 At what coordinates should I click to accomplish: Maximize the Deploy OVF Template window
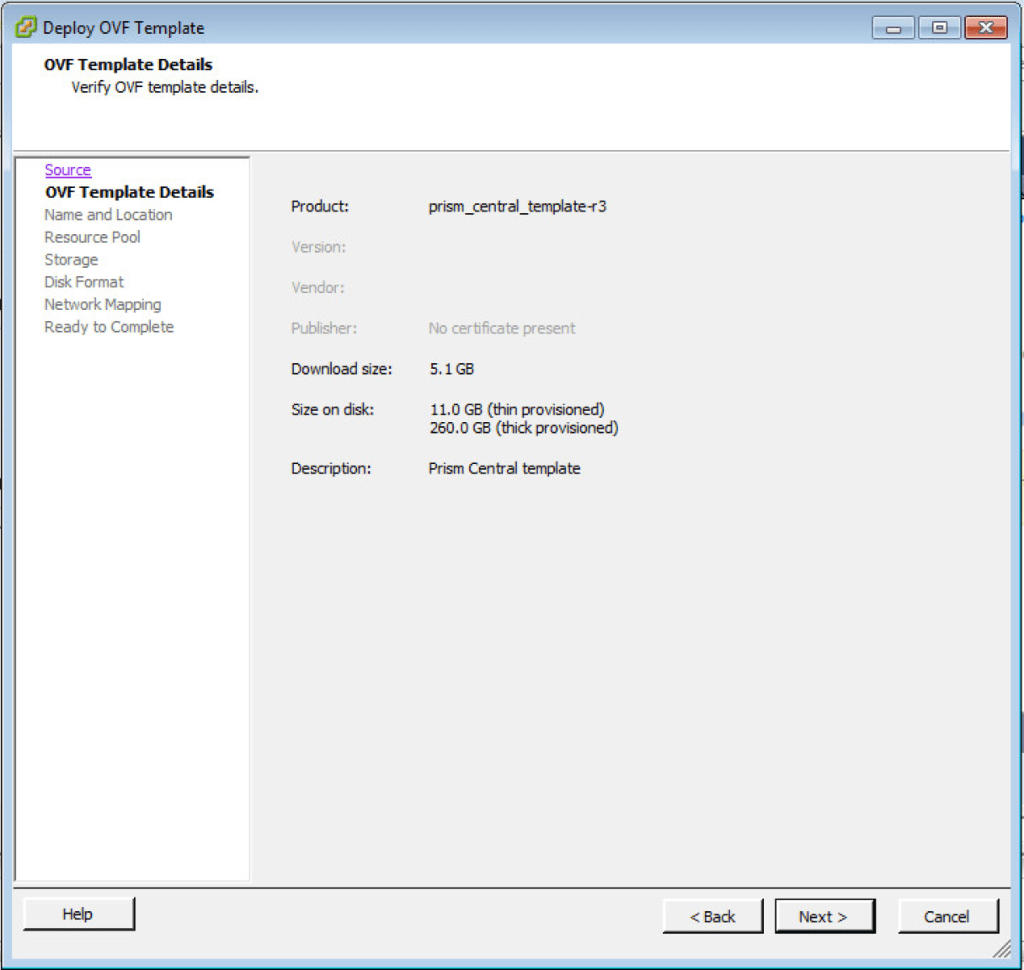point(939,27)
